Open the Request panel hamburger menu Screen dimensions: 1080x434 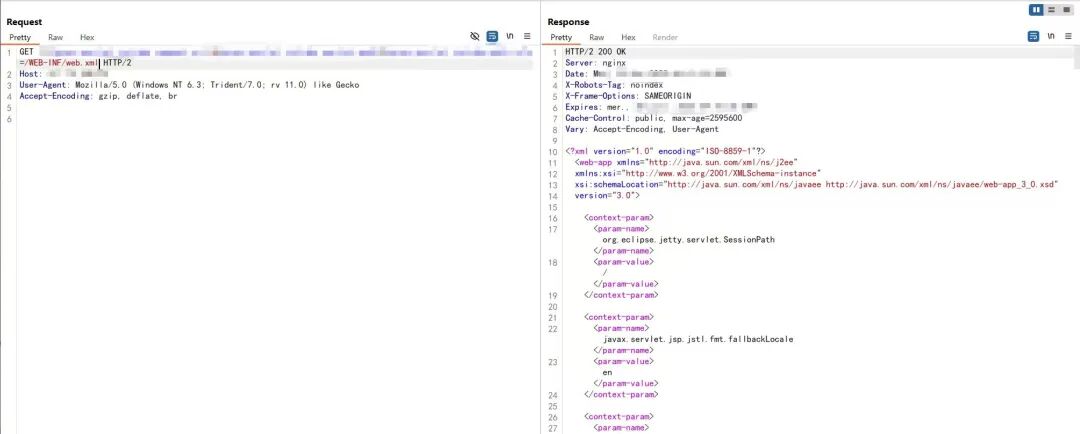point(527,36)
